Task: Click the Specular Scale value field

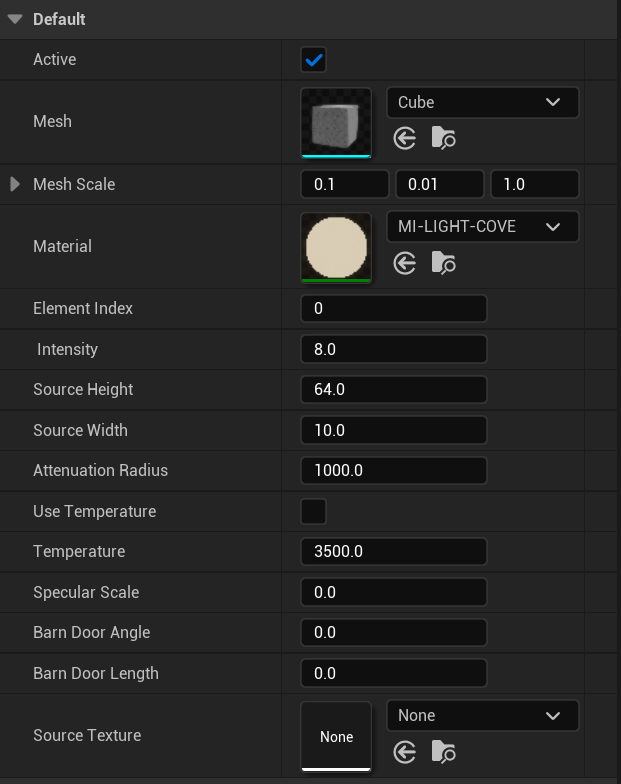Action: 394,592
